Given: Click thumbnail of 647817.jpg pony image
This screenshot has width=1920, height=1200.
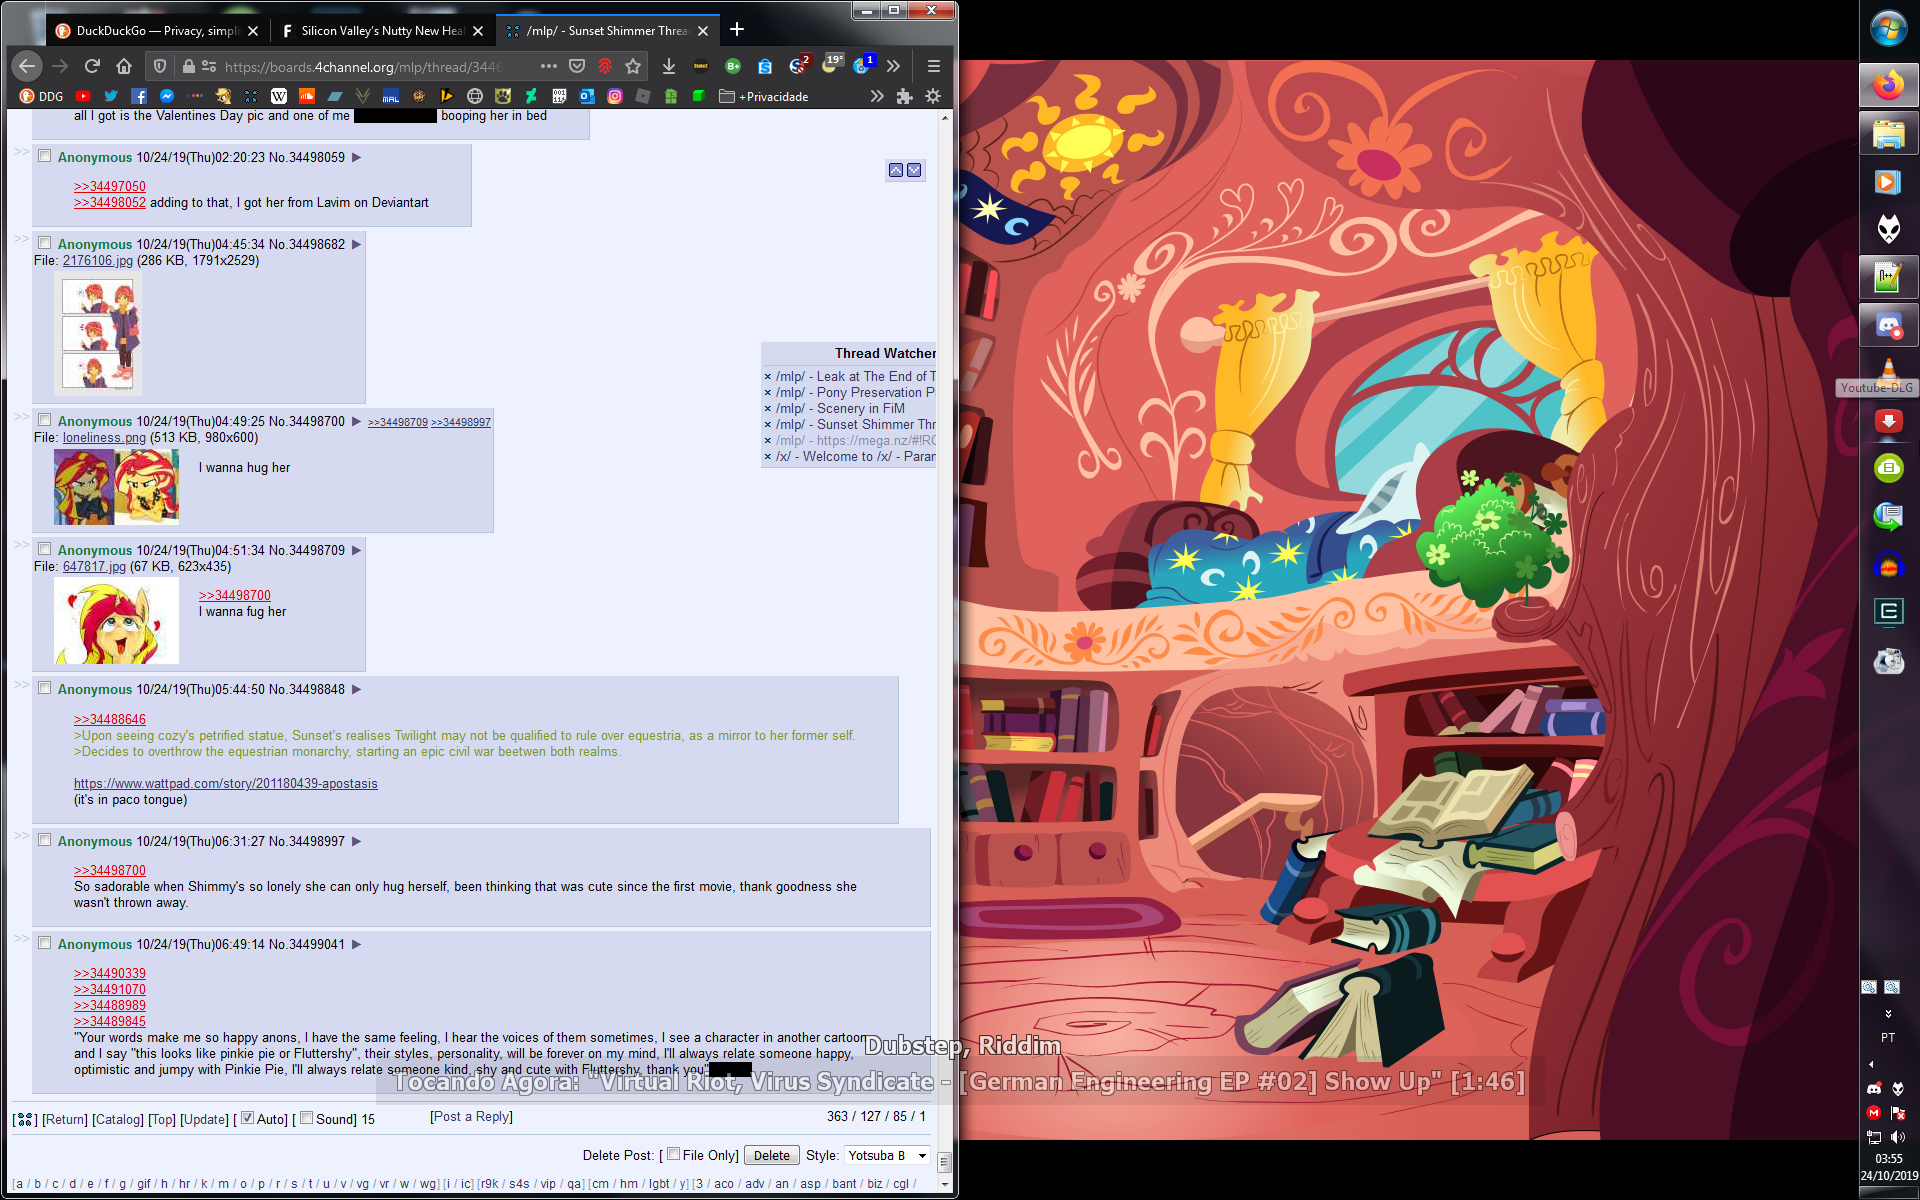Looking at the screenshot, I should (117, 621).
